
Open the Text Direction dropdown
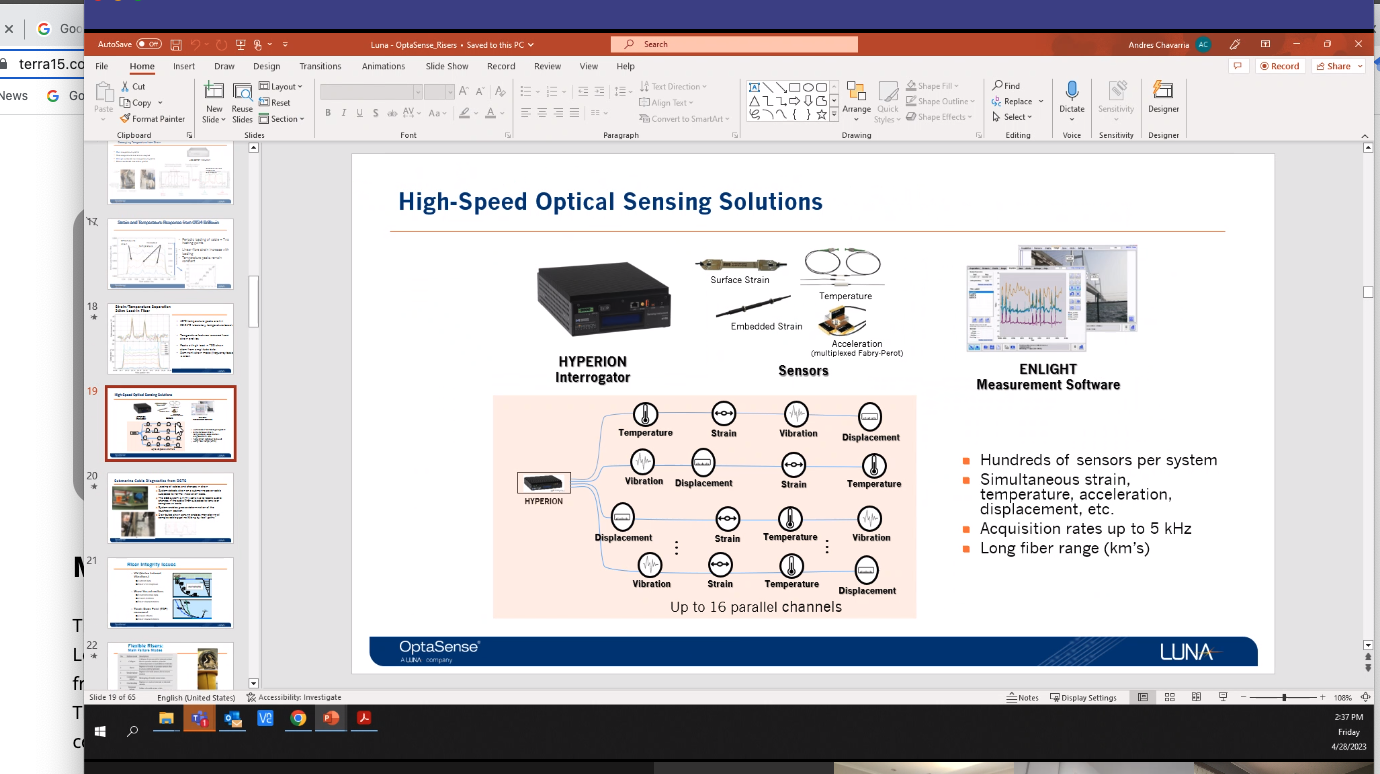coord(673,87)
